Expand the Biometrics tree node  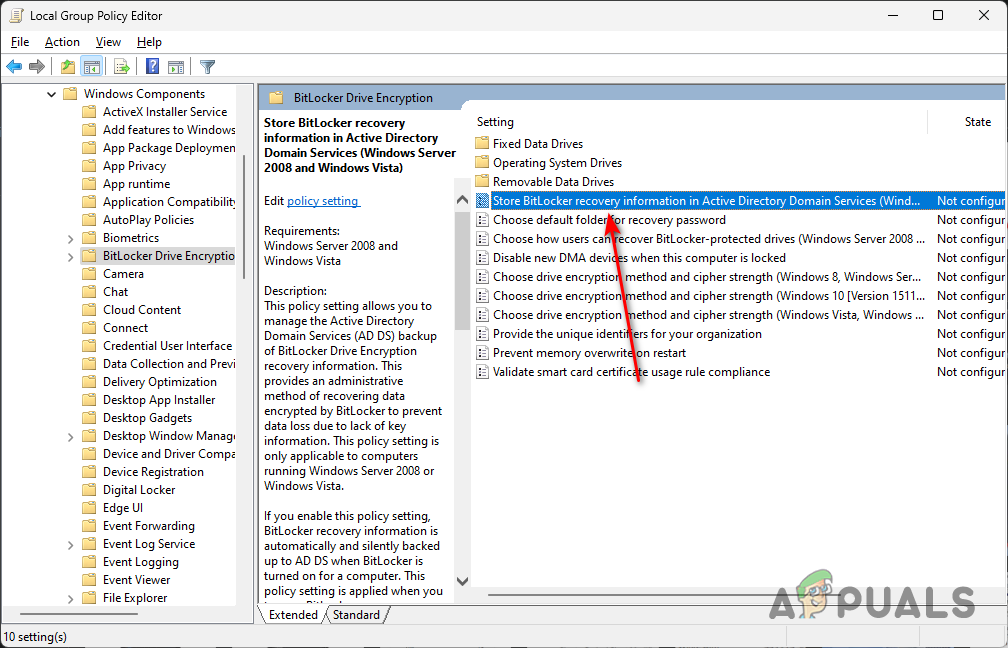pyautogui.click(x=69, y=237)
